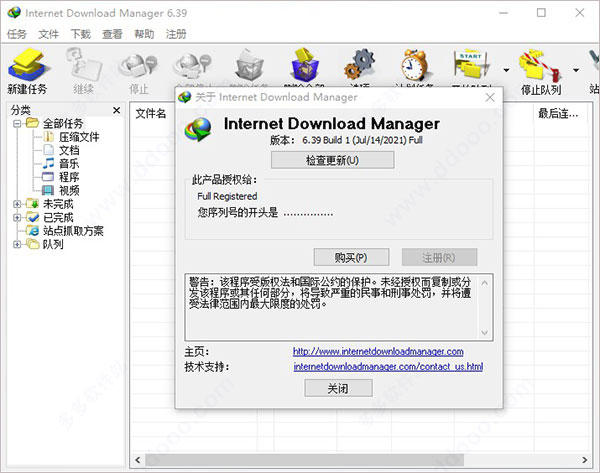Image resolution: width=600 pixels, height=473 pixels.
Task: Click the green arrow folder icon beside 未完成
Action: [x=33, y=204]
